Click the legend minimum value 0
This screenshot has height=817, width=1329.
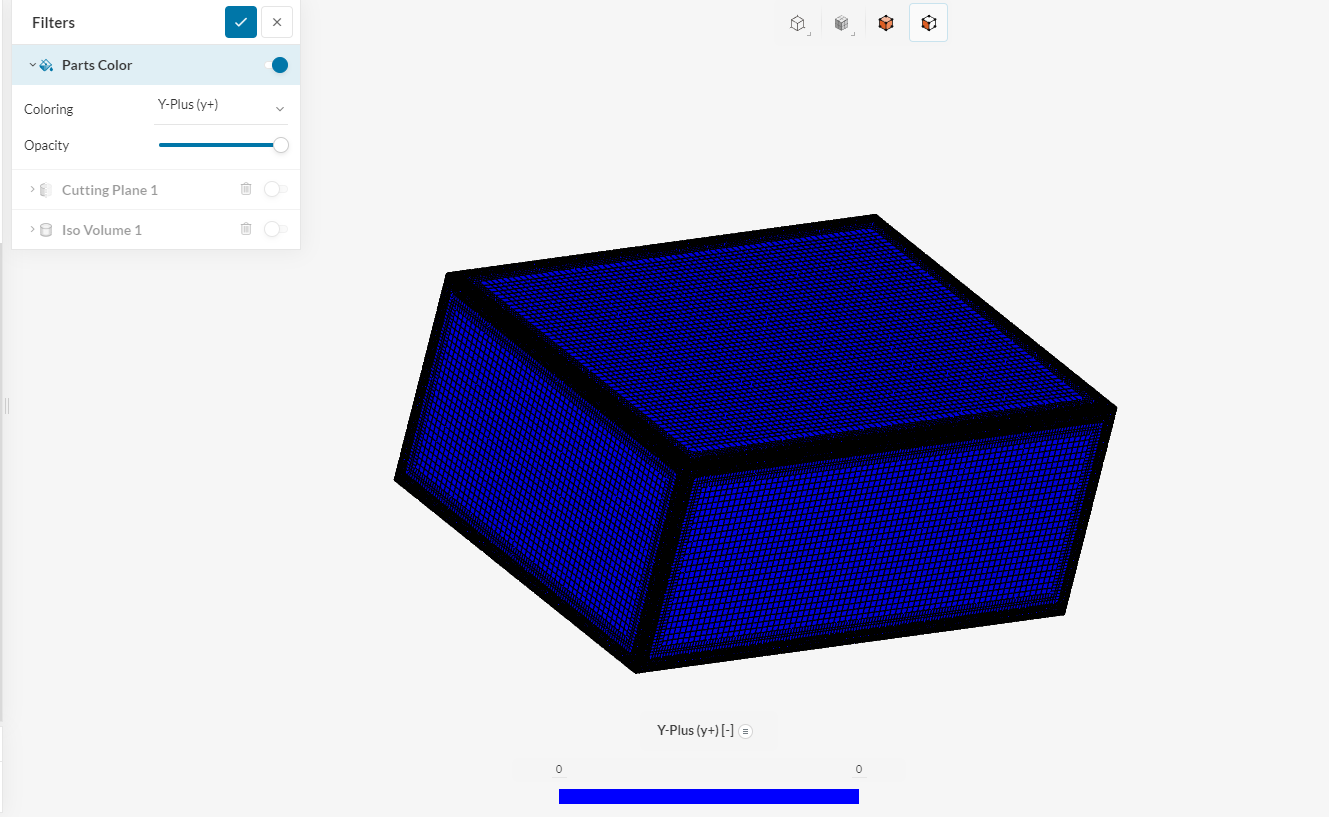click(559, 769)
